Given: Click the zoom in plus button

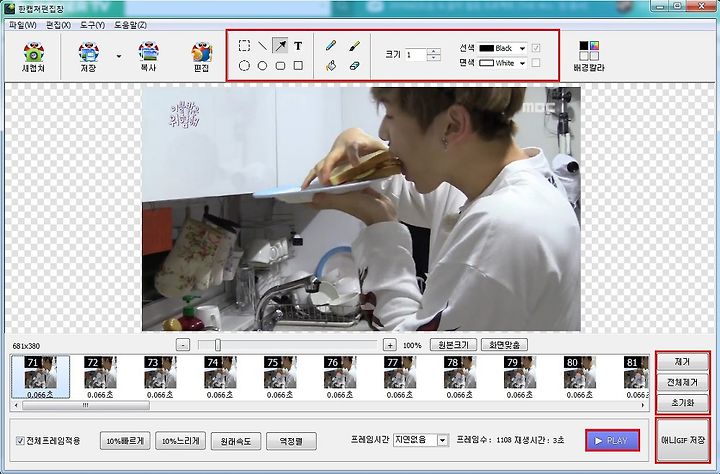Looking at the screenshot, I should (390, 345).
